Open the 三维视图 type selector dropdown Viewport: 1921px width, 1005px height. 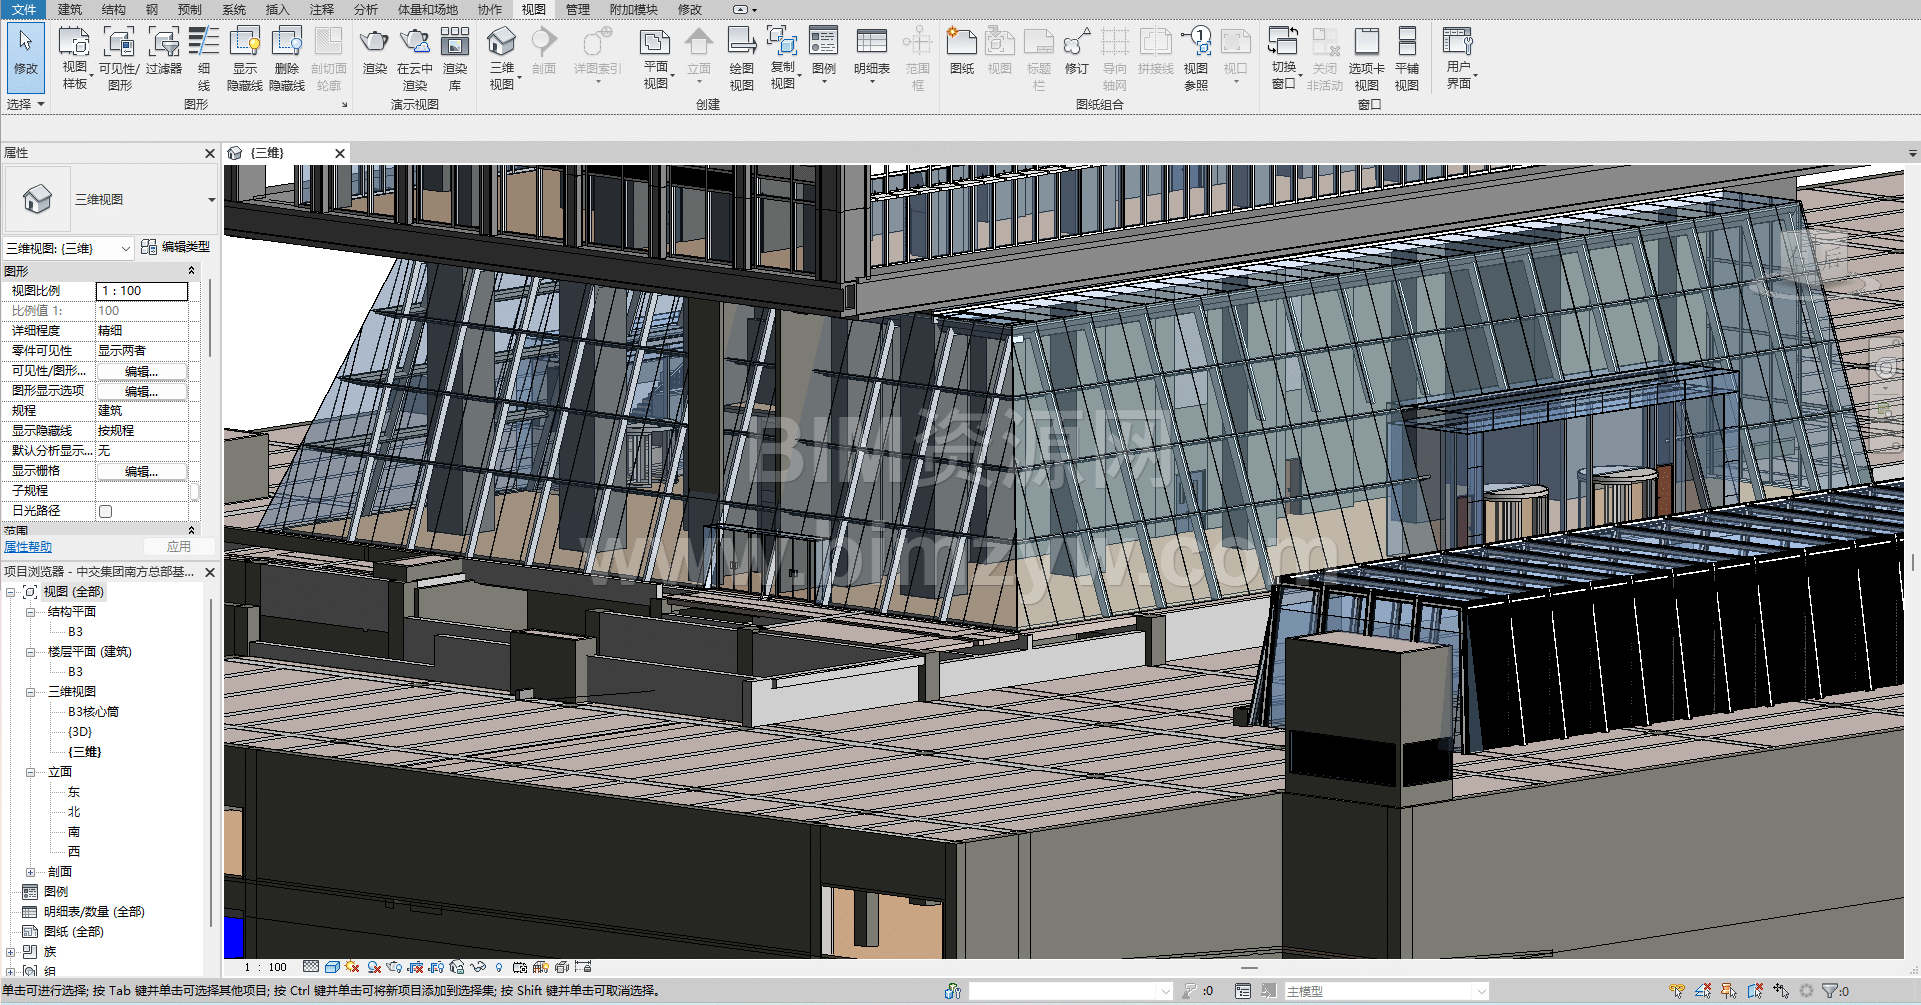click(x=211, y=200)
